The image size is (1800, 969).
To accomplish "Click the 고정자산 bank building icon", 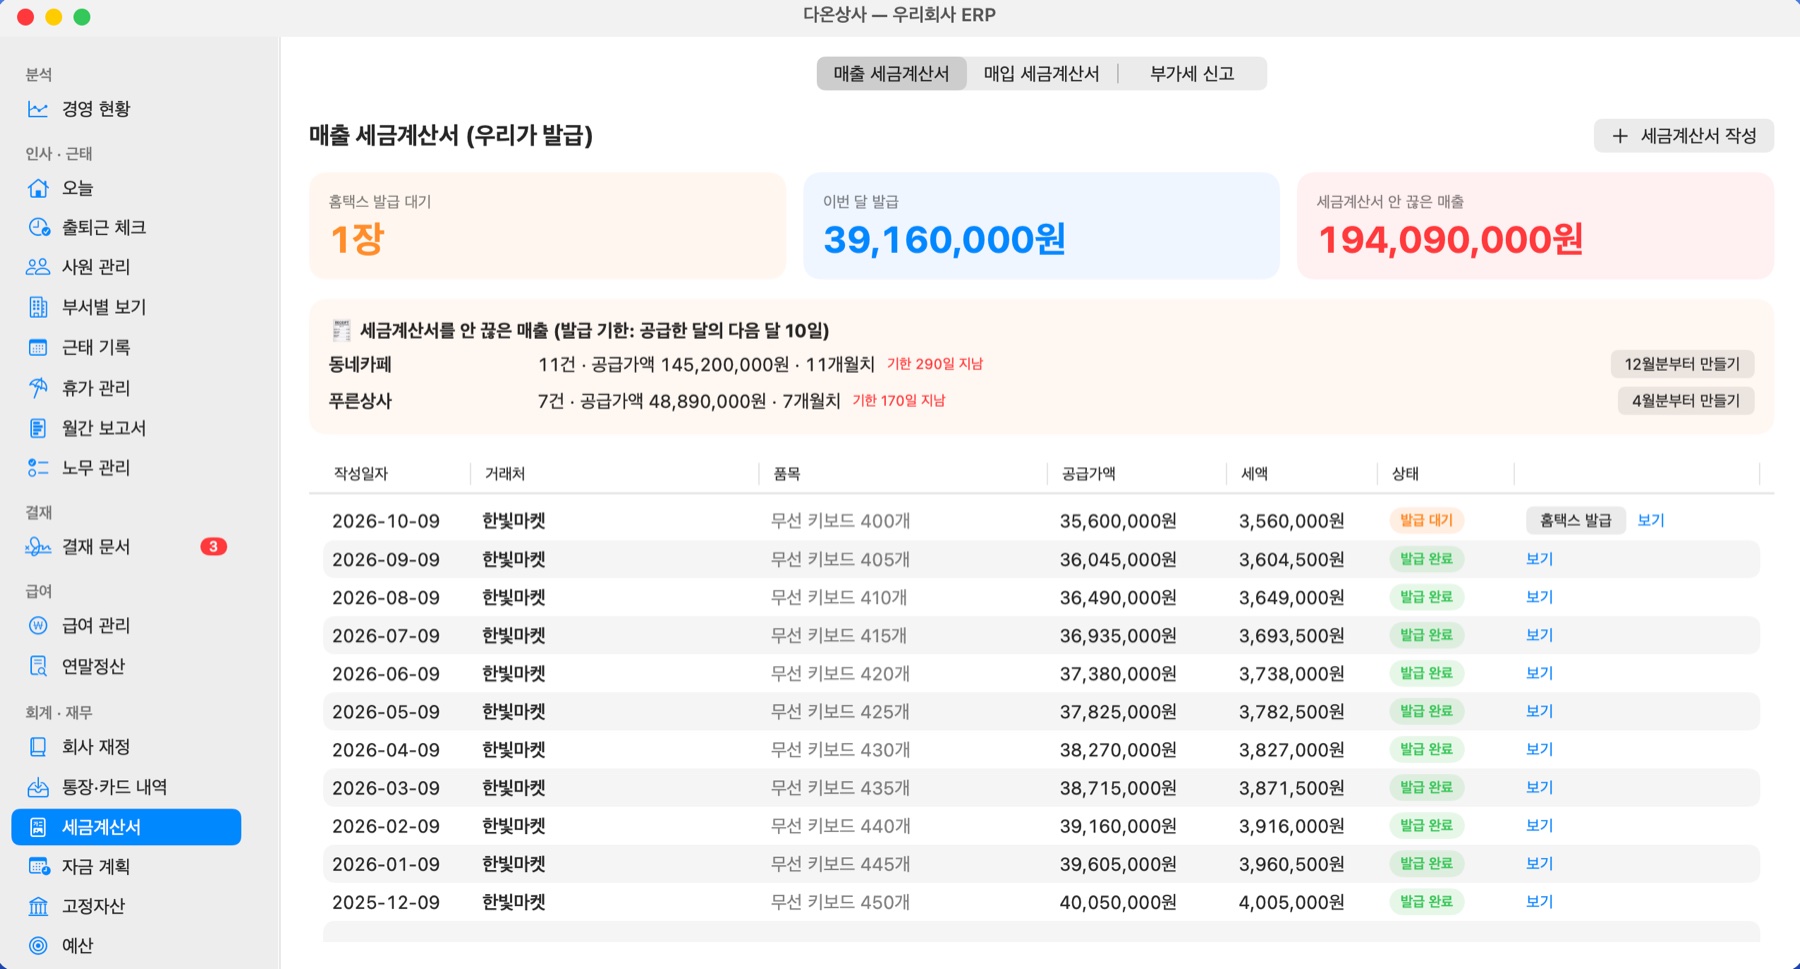I will coord(38,906).
